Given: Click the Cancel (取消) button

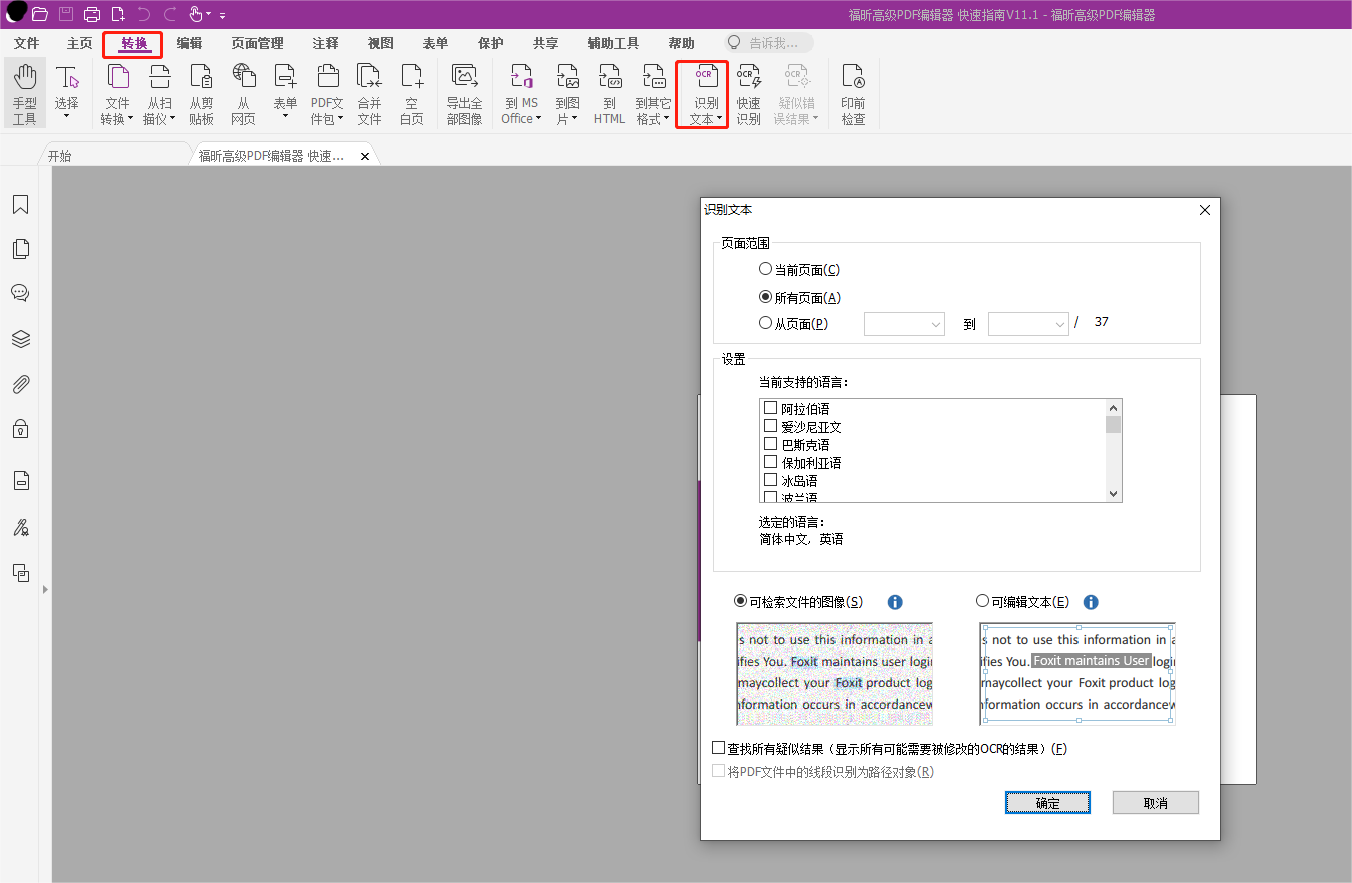Looking at the screenshot, I should (x=1156, y=803).
